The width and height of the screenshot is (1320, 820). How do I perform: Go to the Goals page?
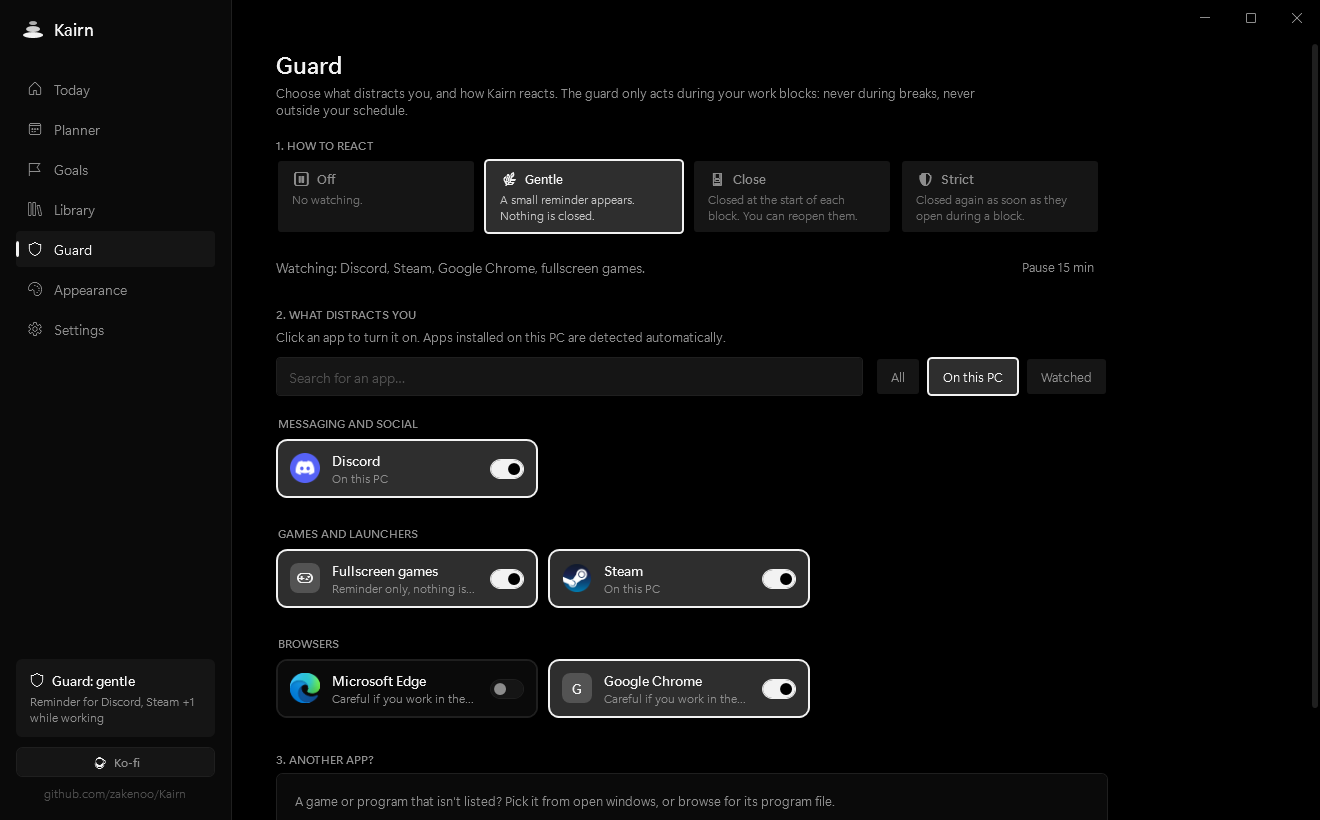pos(115,170)
